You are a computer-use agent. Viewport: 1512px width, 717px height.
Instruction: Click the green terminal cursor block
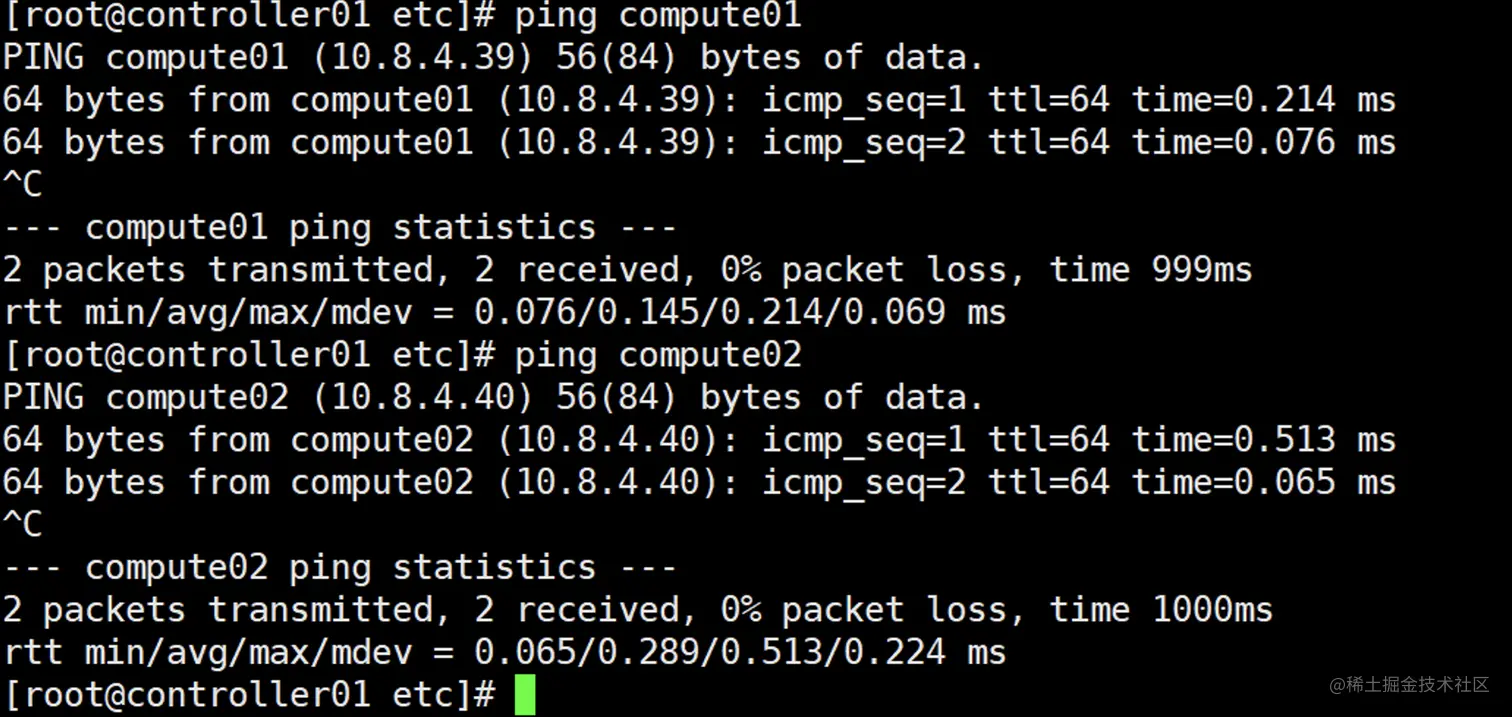(x=525, y=695)
